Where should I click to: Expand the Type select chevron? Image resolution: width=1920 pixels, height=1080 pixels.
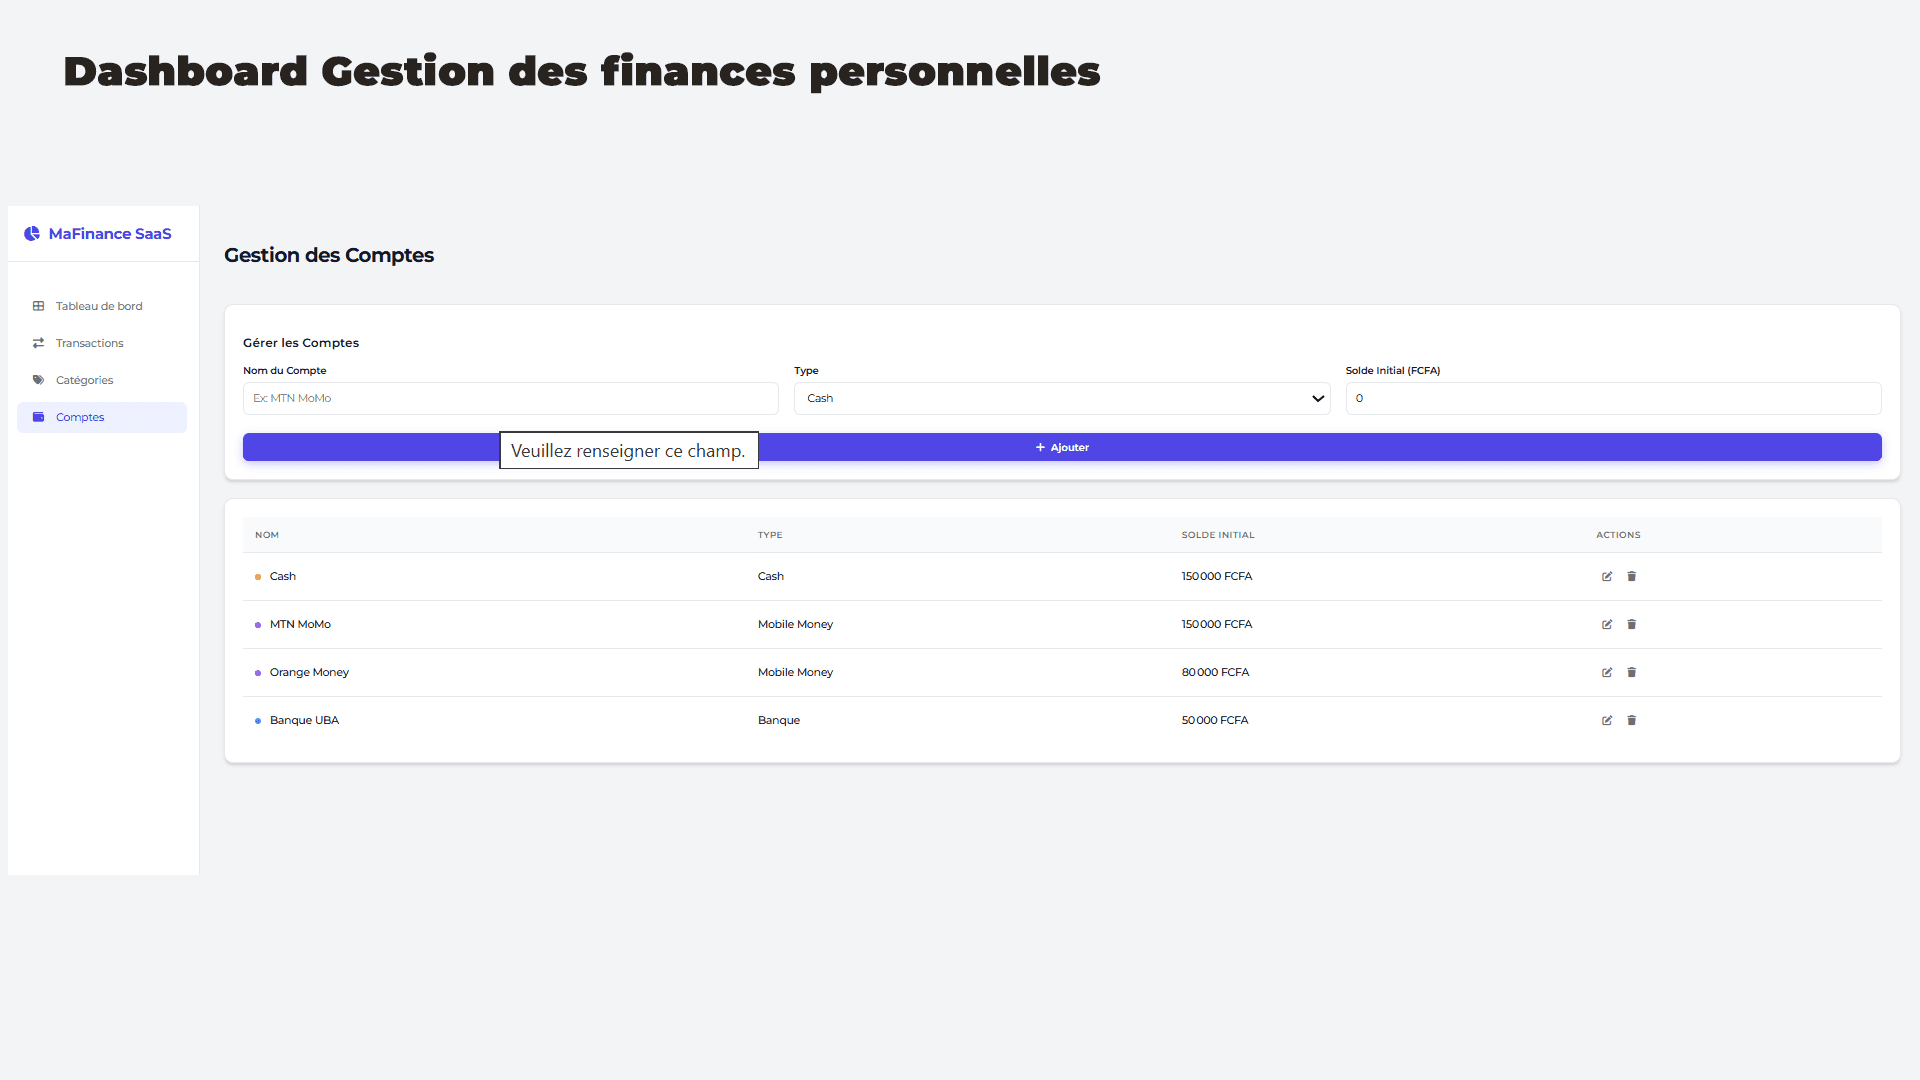pos(1318,398)
